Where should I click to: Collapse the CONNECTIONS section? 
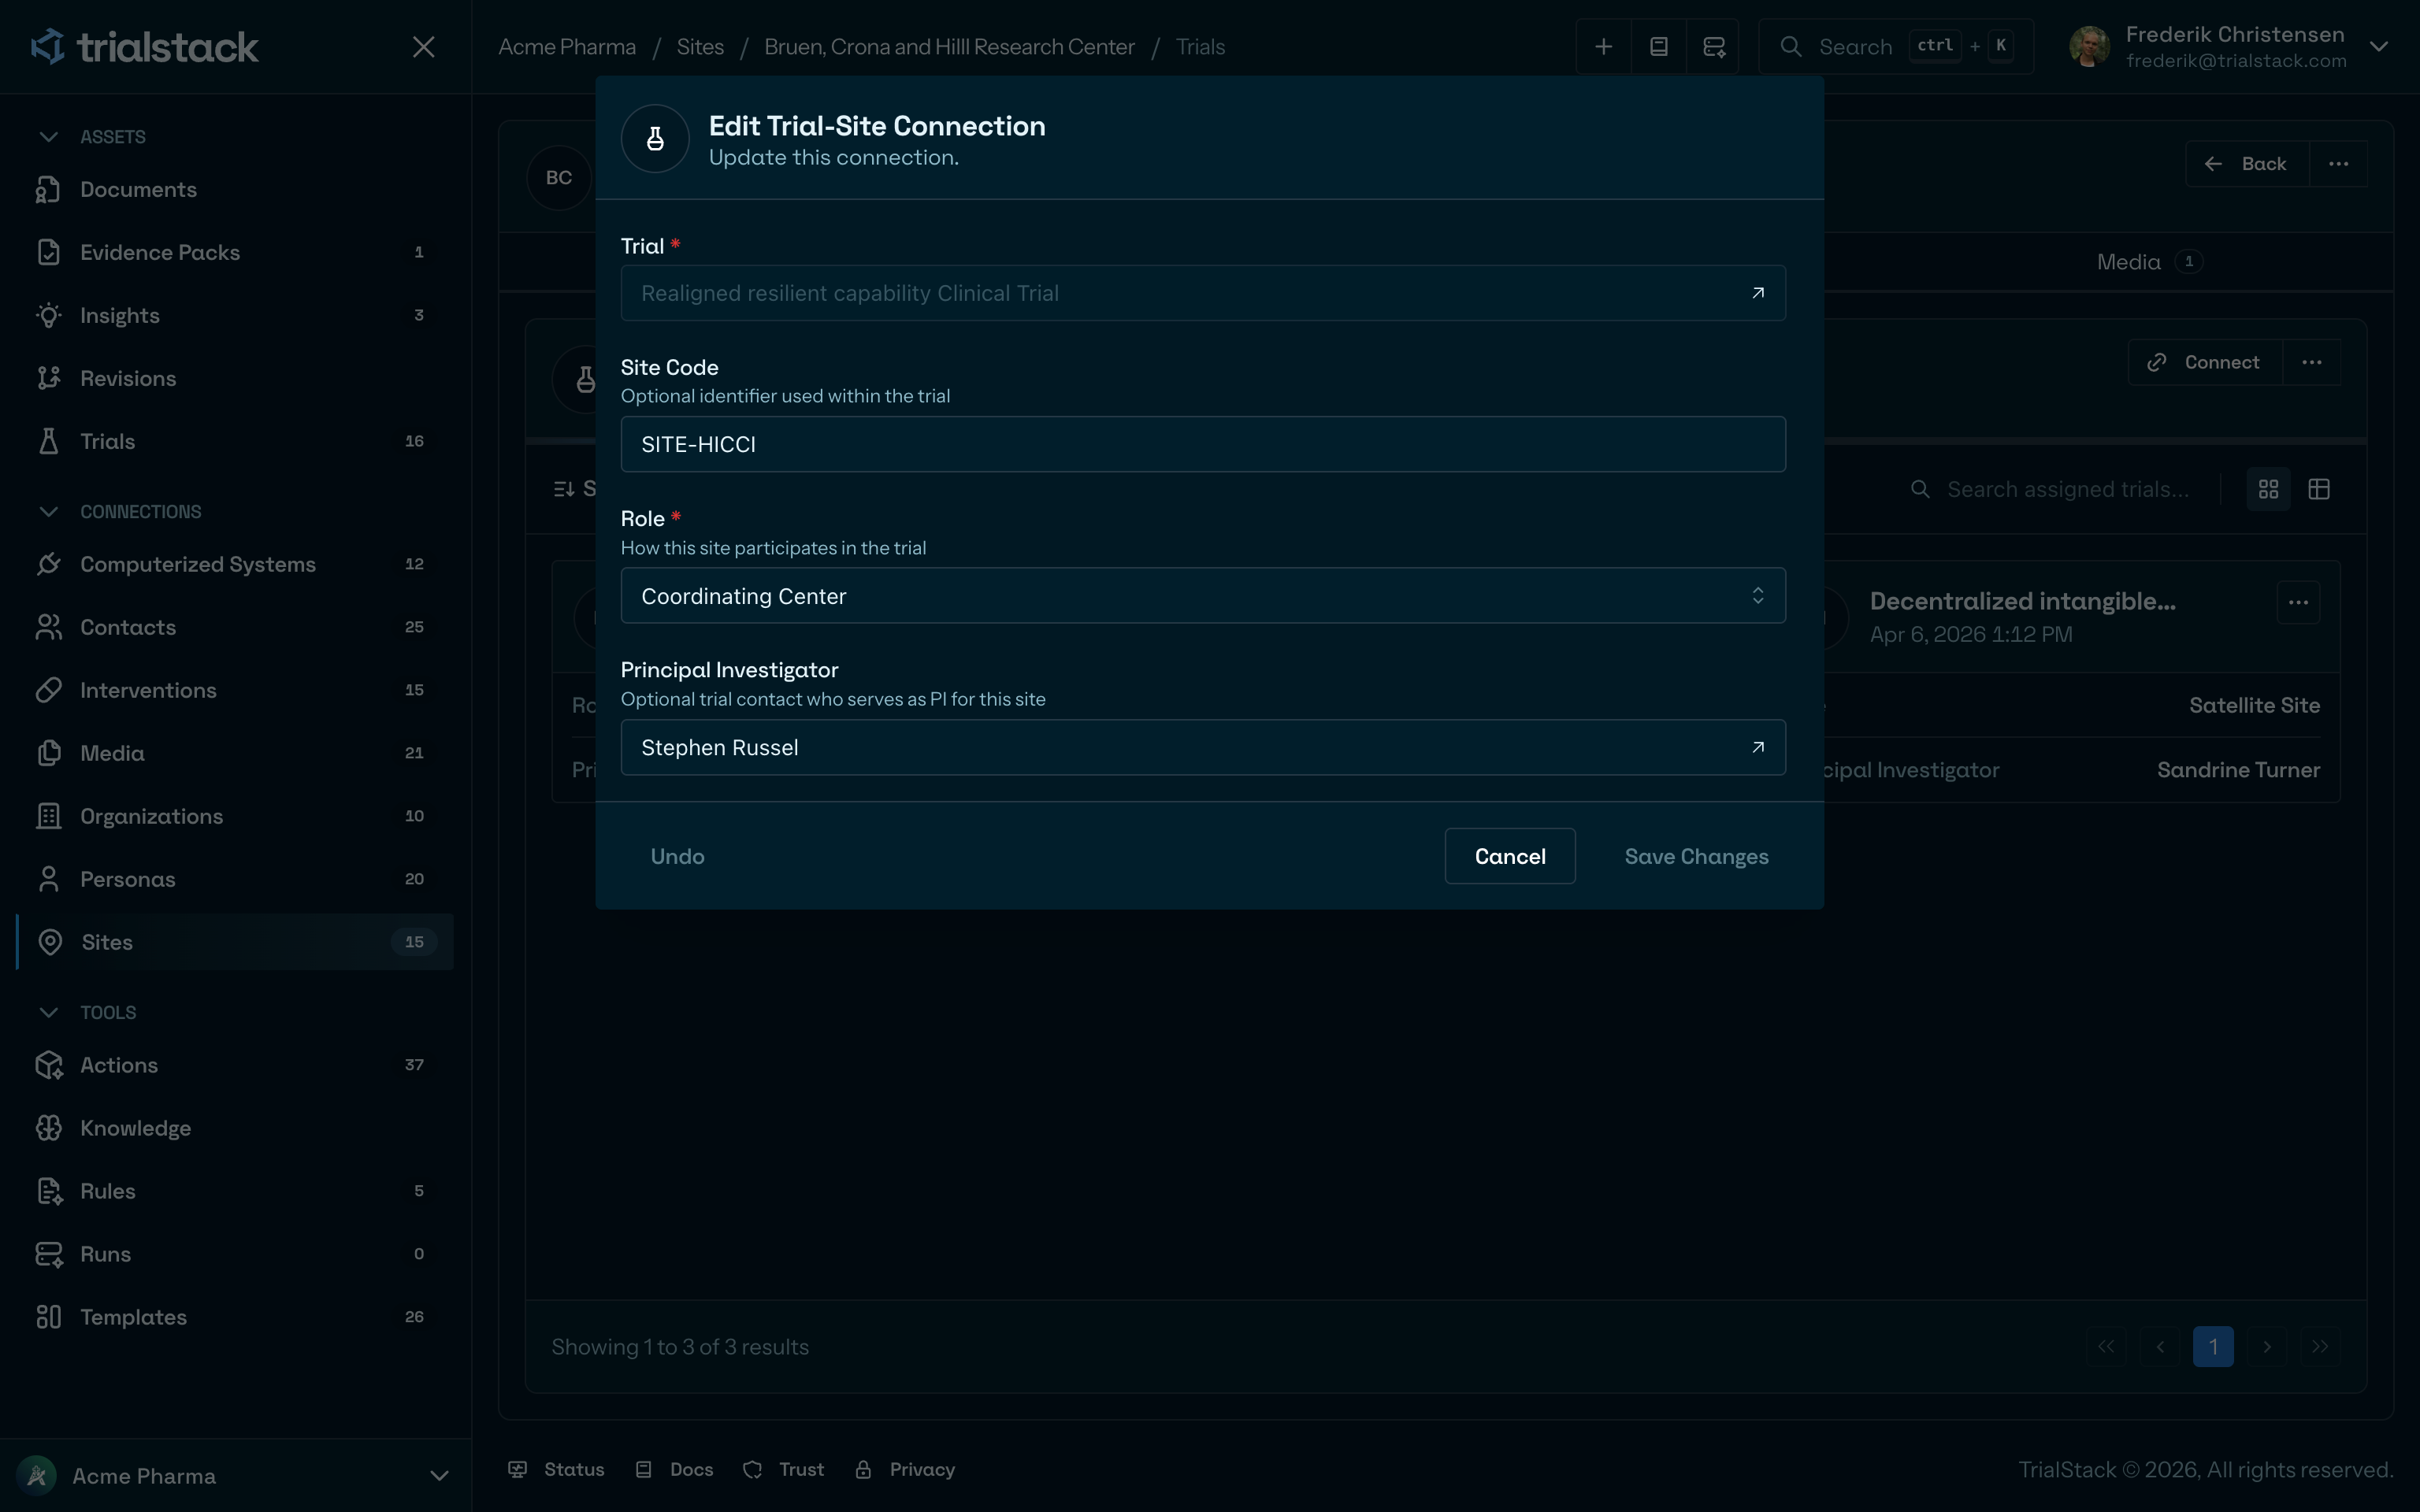click(48, 512)
